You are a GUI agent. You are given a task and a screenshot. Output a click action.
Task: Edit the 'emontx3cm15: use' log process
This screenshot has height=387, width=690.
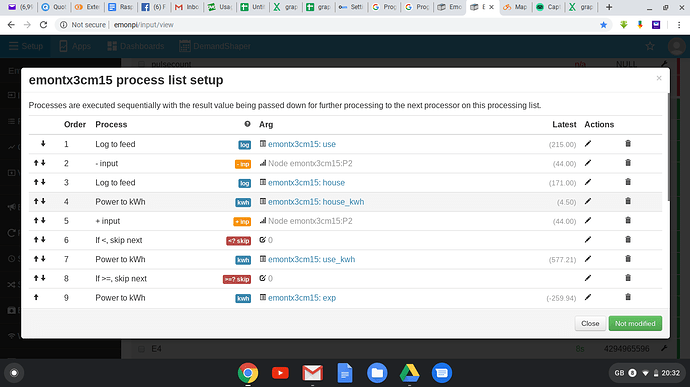click(x=588, y=144)
